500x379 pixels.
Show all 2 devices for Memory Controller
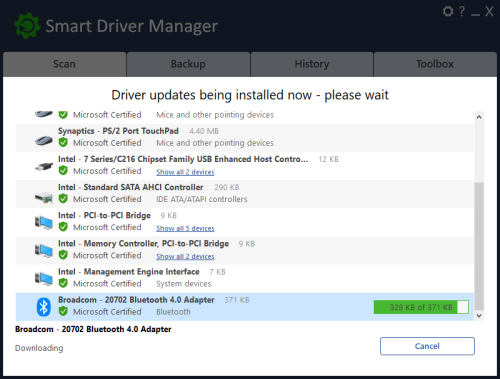coord(185,256)
